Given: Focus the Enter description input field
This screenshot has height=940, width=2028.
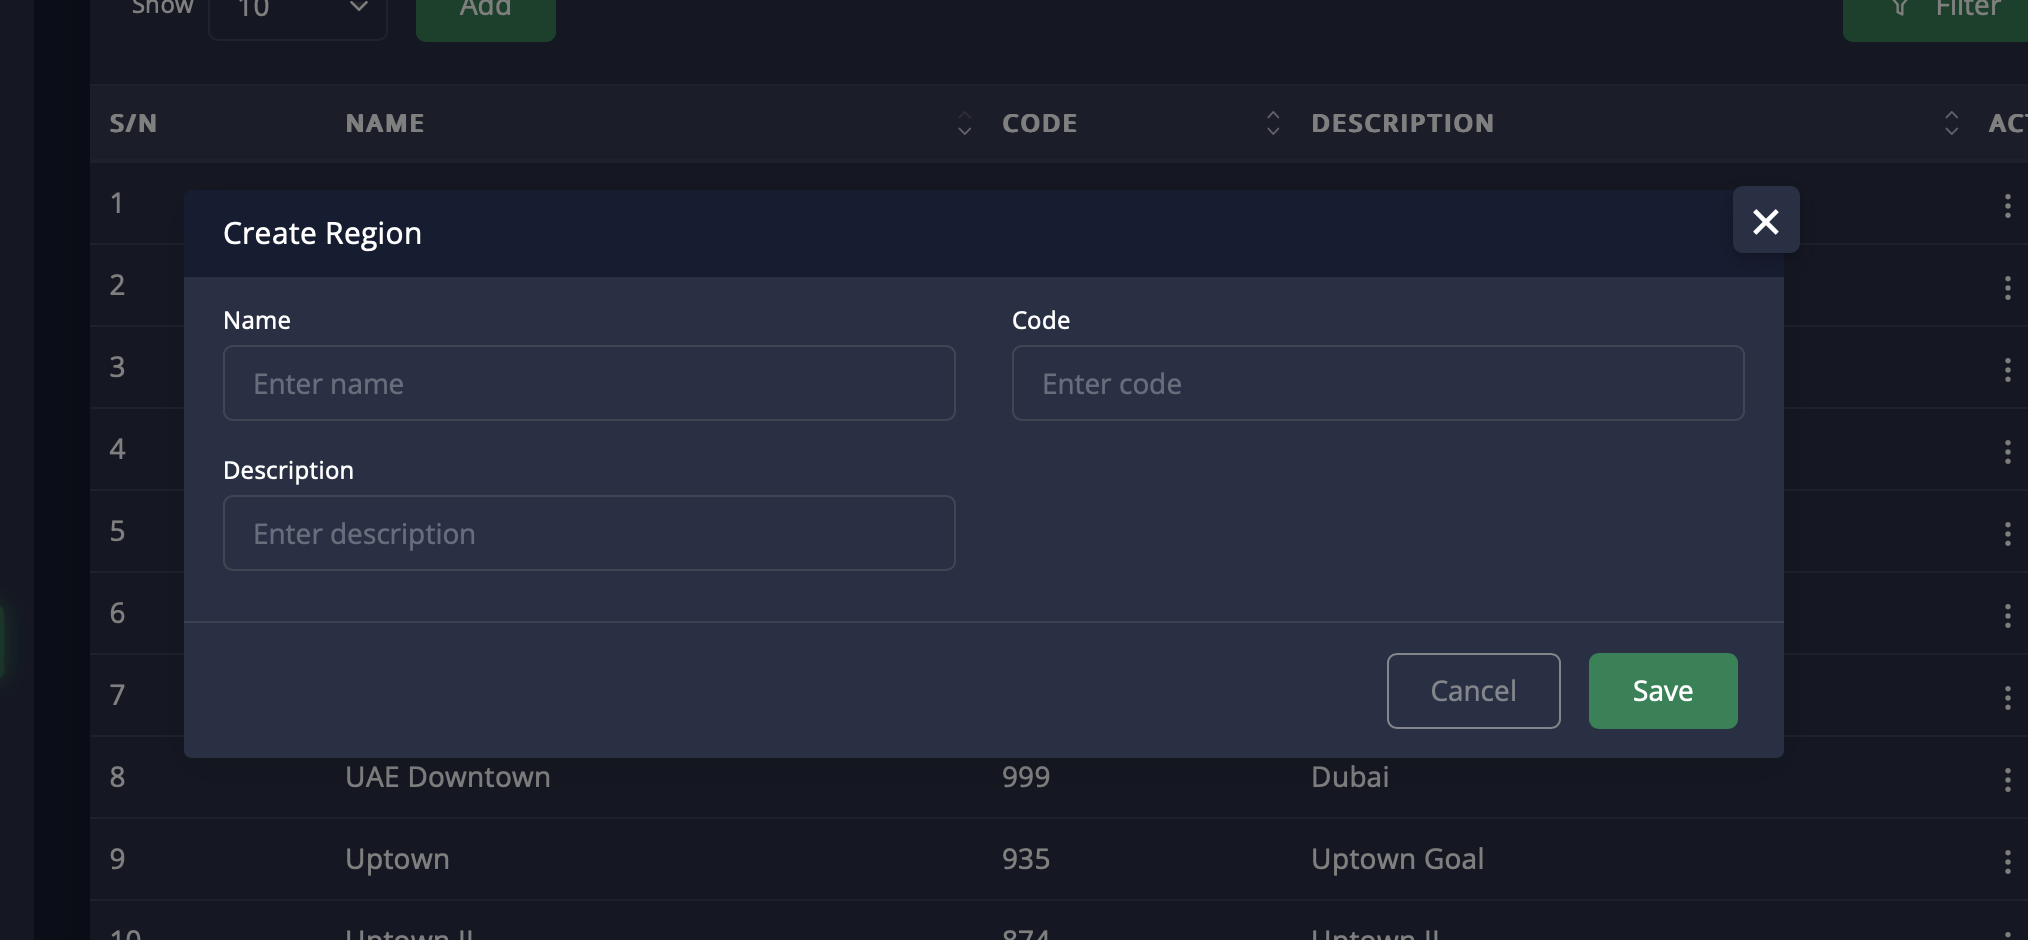Looking at the screenshot, I should pos(589,533).
